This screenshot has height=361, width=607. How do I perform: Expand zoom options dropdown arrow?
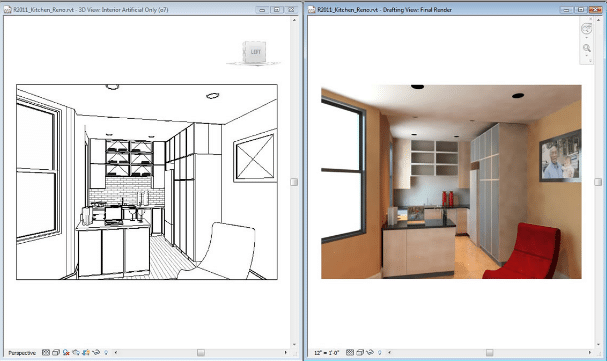(x=586, y=55)
